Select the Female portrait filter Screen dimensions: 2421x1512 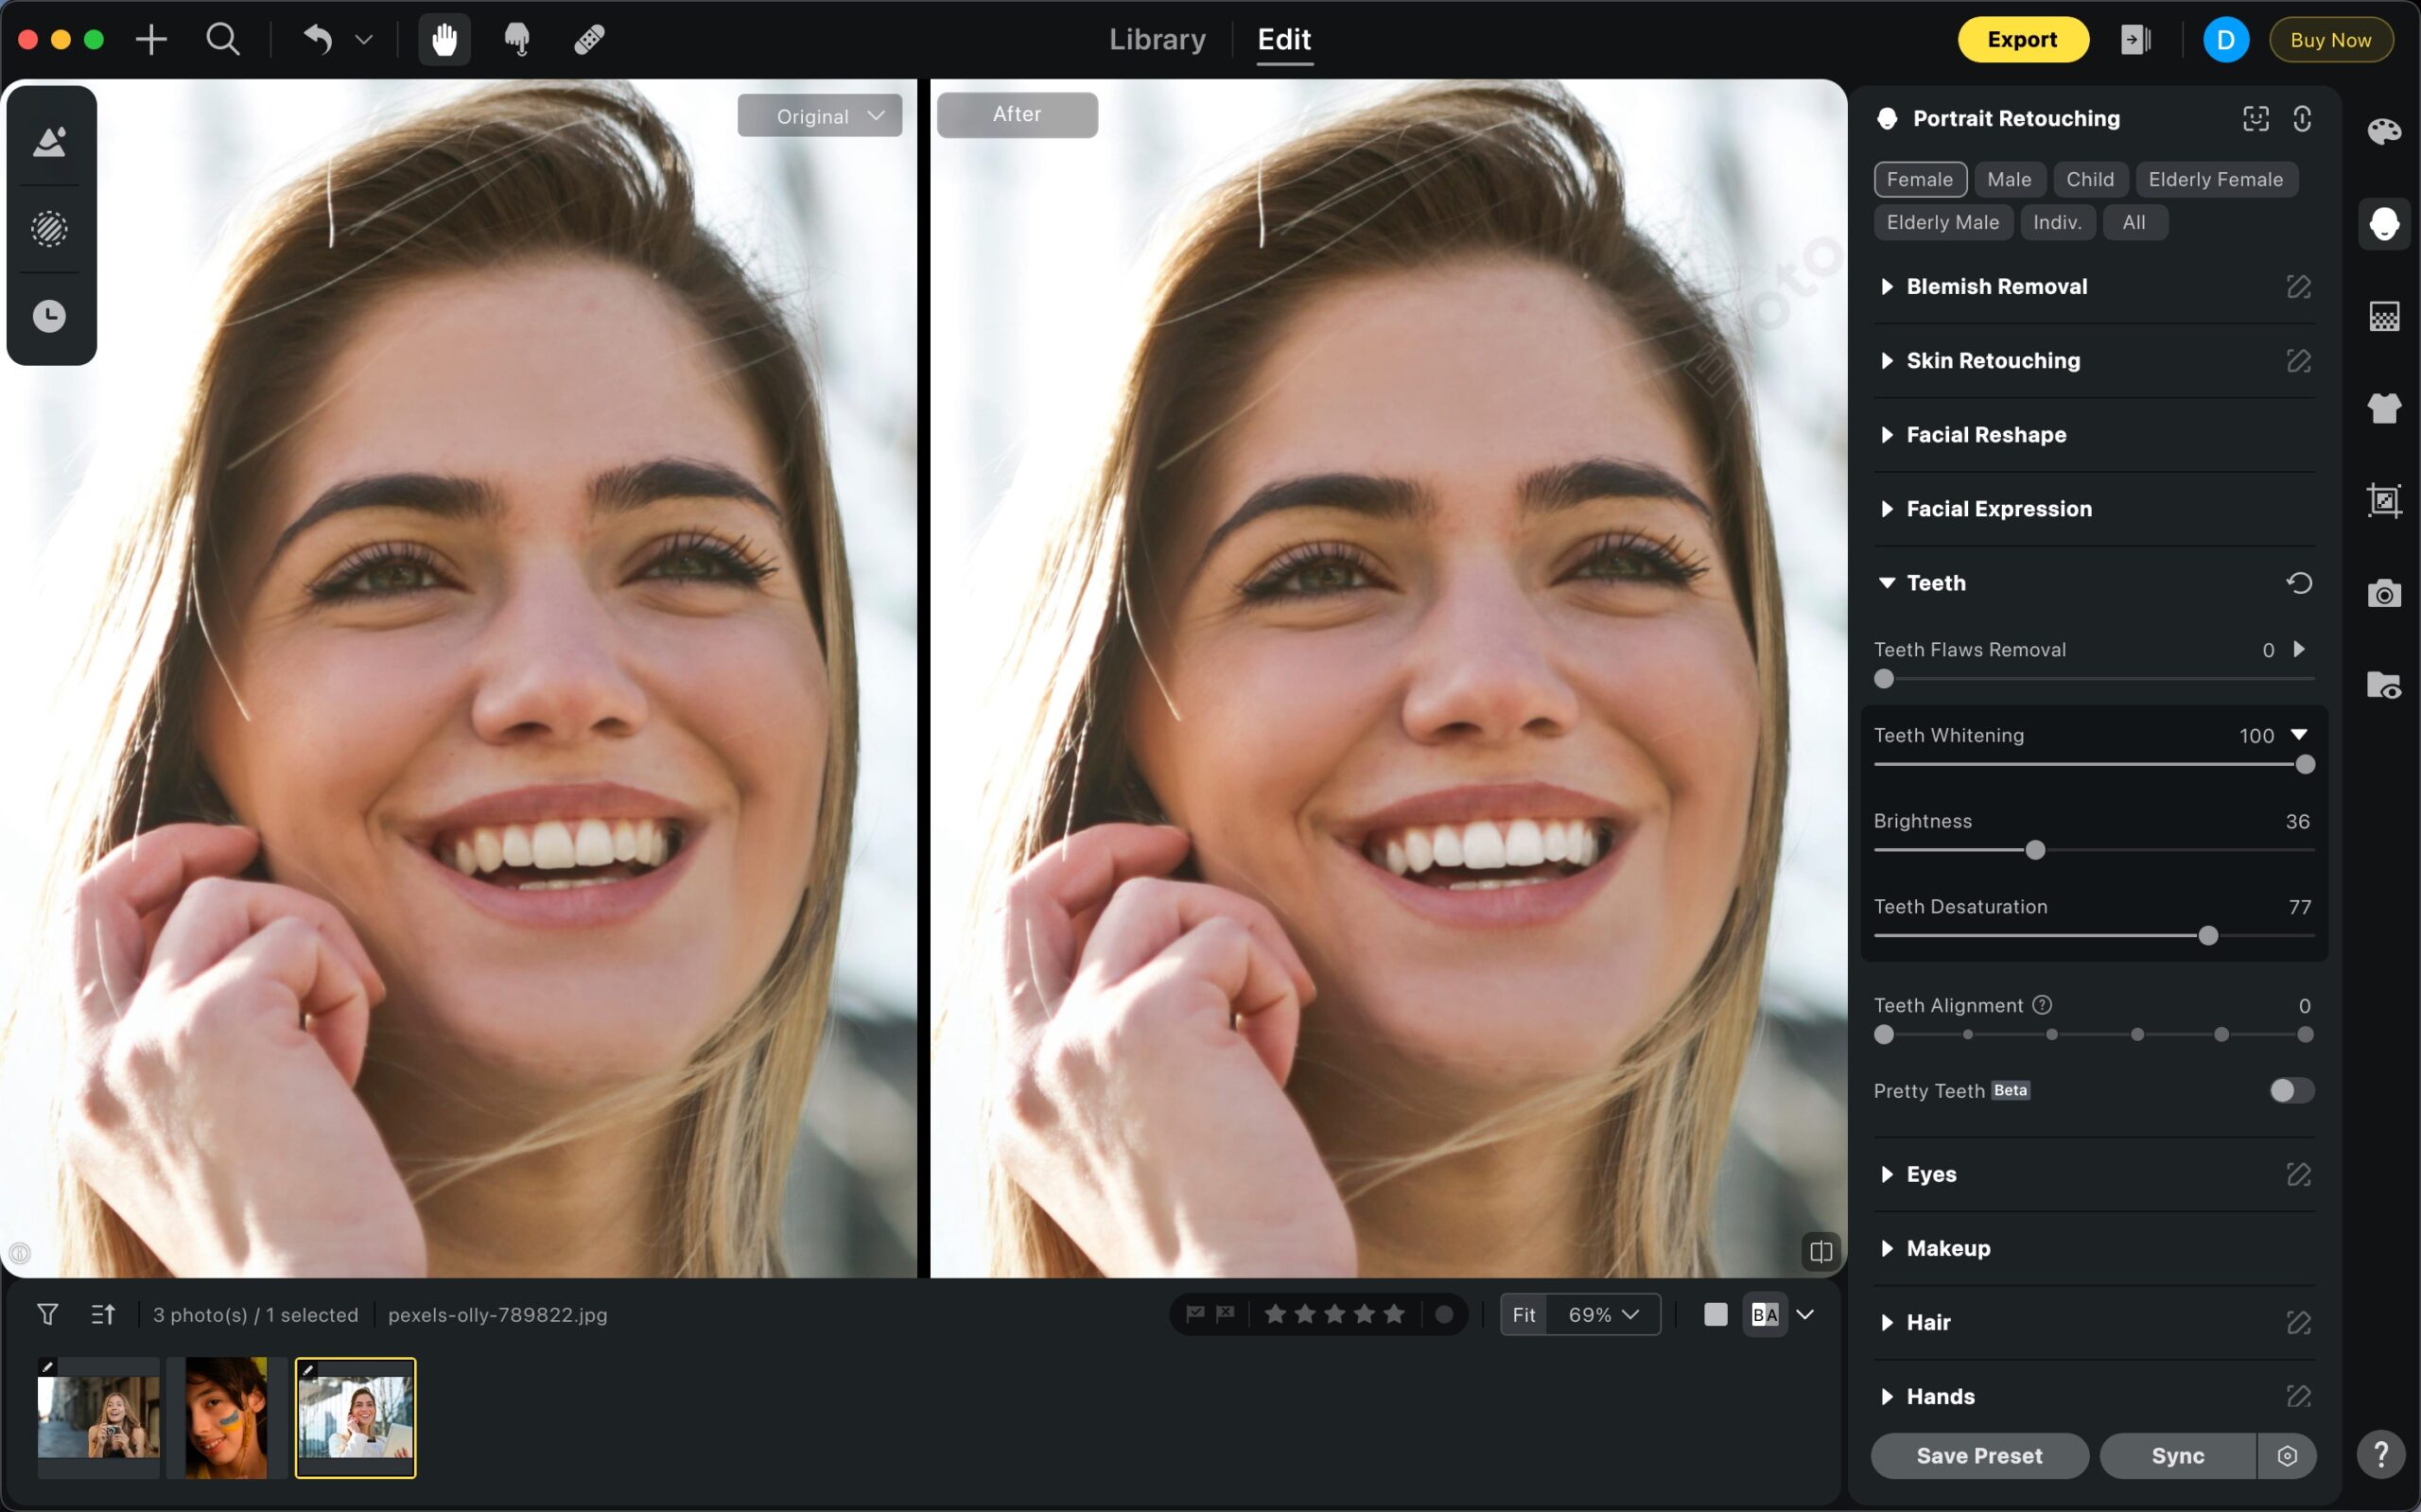pyautogui.click(x=1919, y=180)
